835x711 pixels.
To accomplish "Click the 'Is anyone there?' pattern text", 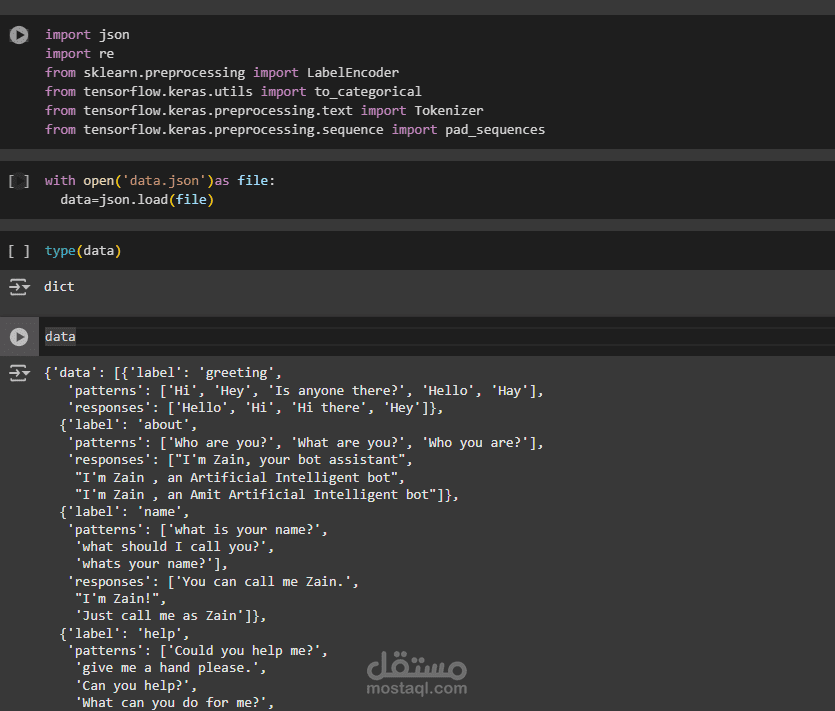I will [x=337, y=391].
